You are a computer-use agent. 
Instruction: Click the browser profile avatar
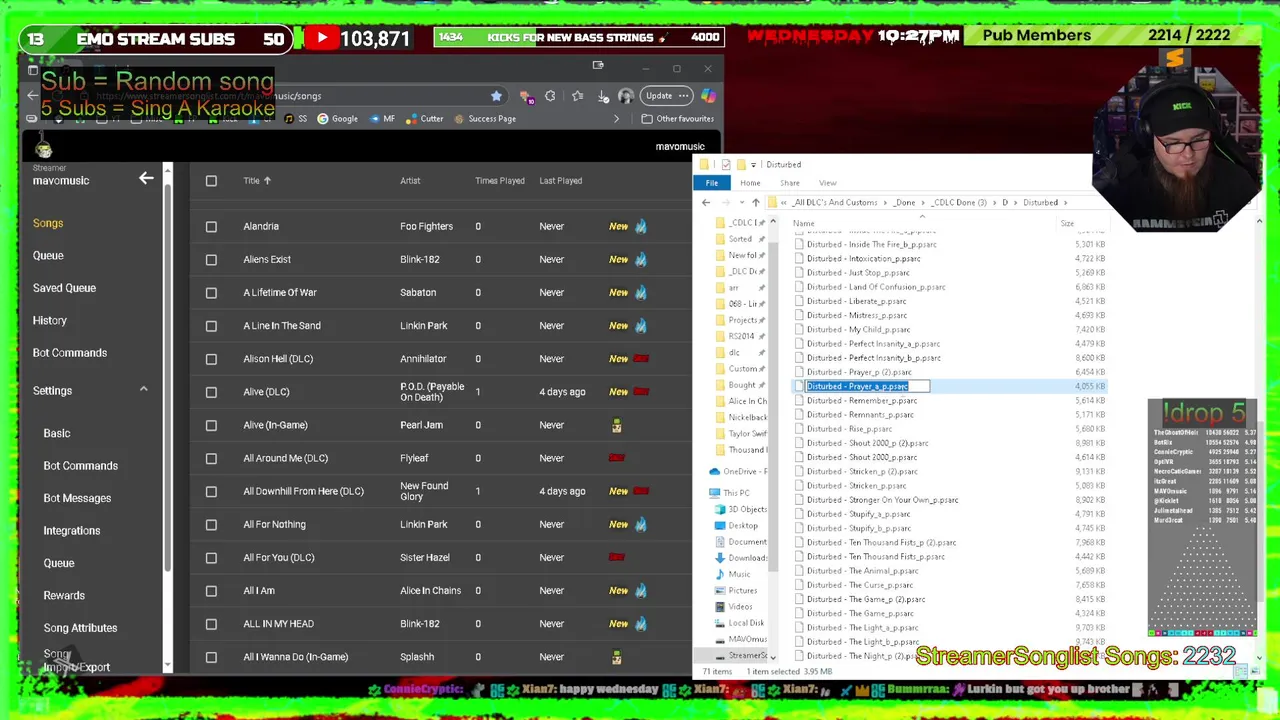coord(626,96)
